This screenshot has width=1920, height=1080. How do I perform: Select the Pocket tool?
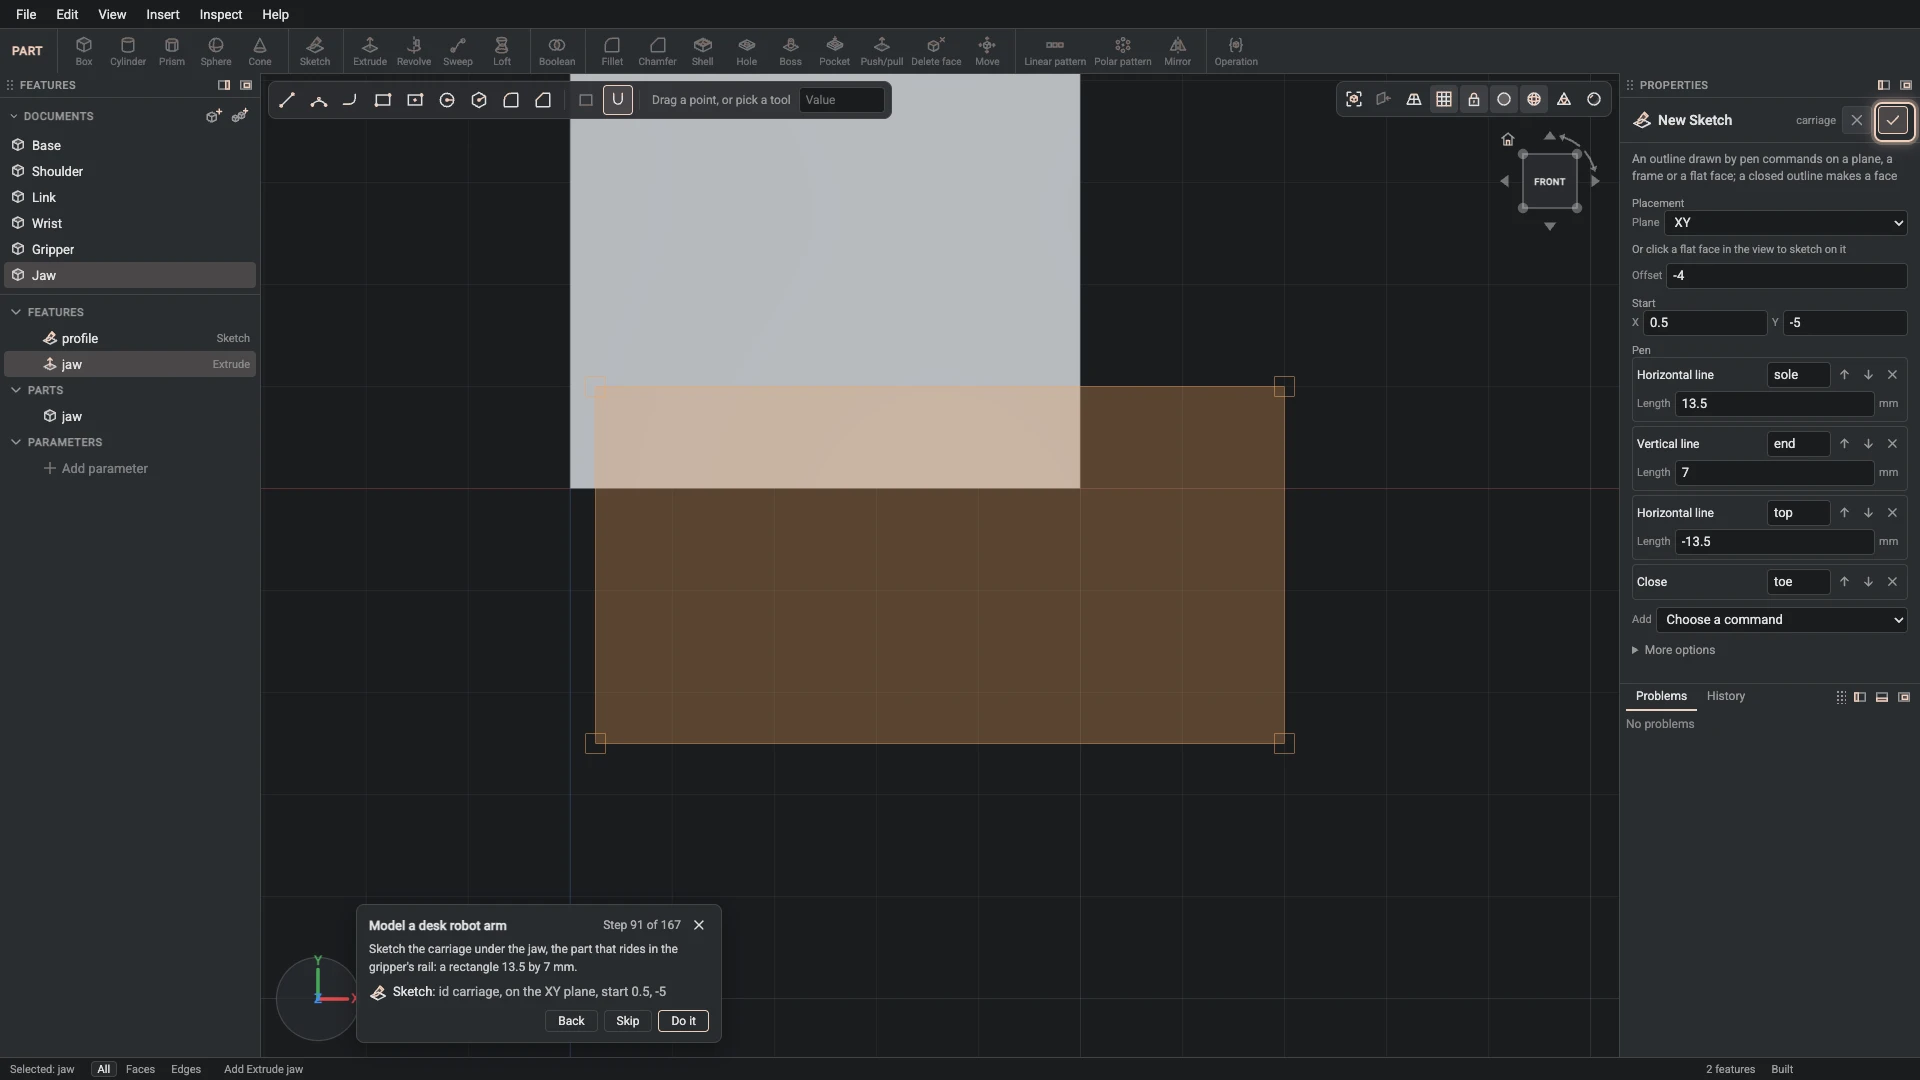[835, 51]
